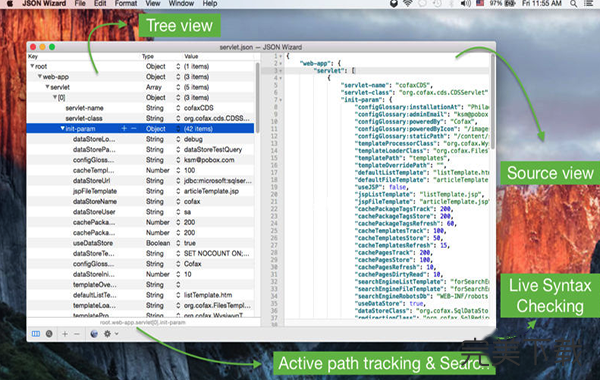Open type popup for servlet-name row
The width and height of the screenshot is (600, 380).
coord(178,108)
